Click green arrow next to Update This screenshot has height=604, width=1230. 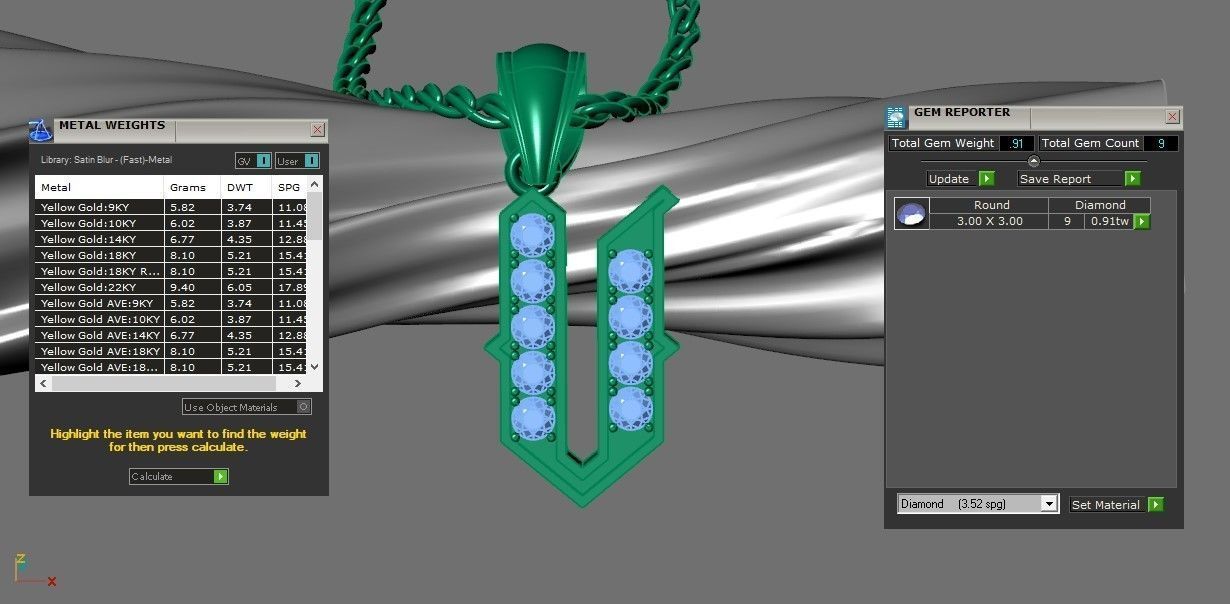(x=986, y=179)
